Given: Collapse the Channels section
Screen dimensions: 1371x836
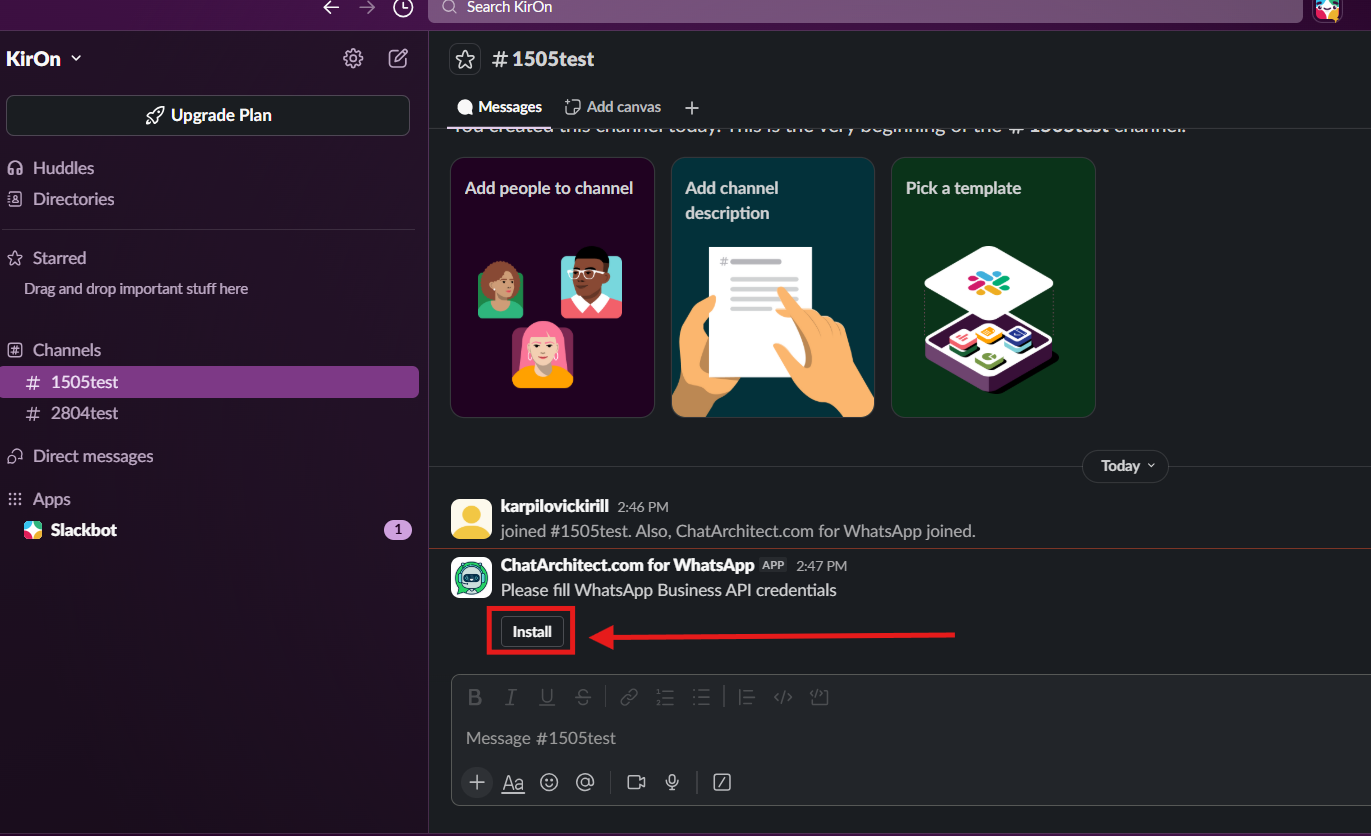Looking at the screenshot, I should (x=66, y=350).
